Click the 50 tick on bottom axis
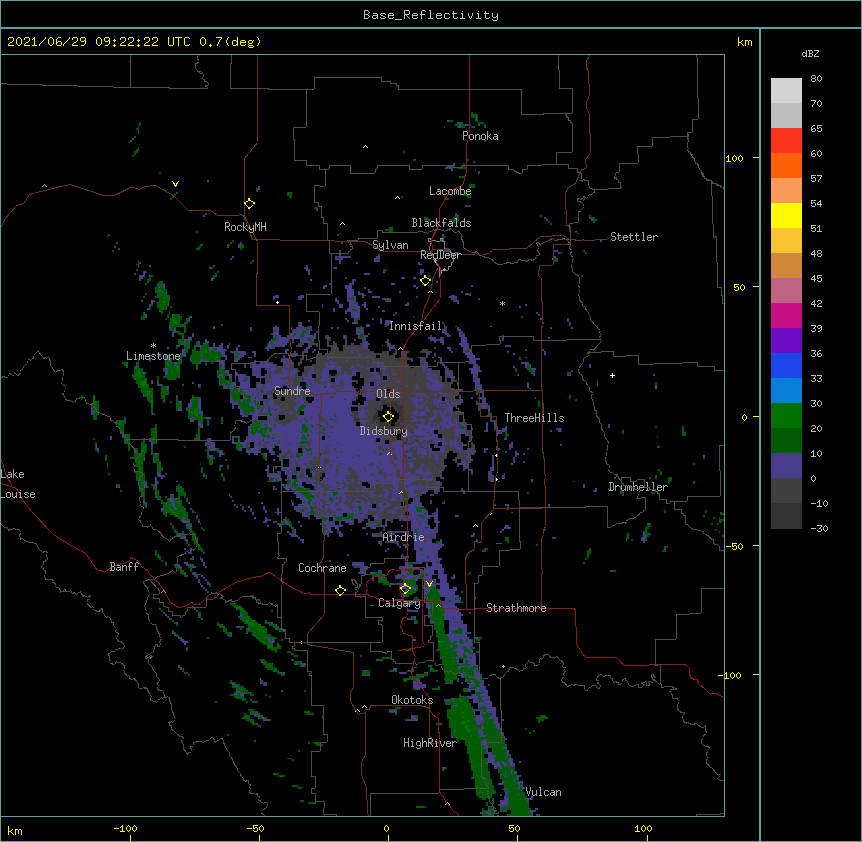 514,828
